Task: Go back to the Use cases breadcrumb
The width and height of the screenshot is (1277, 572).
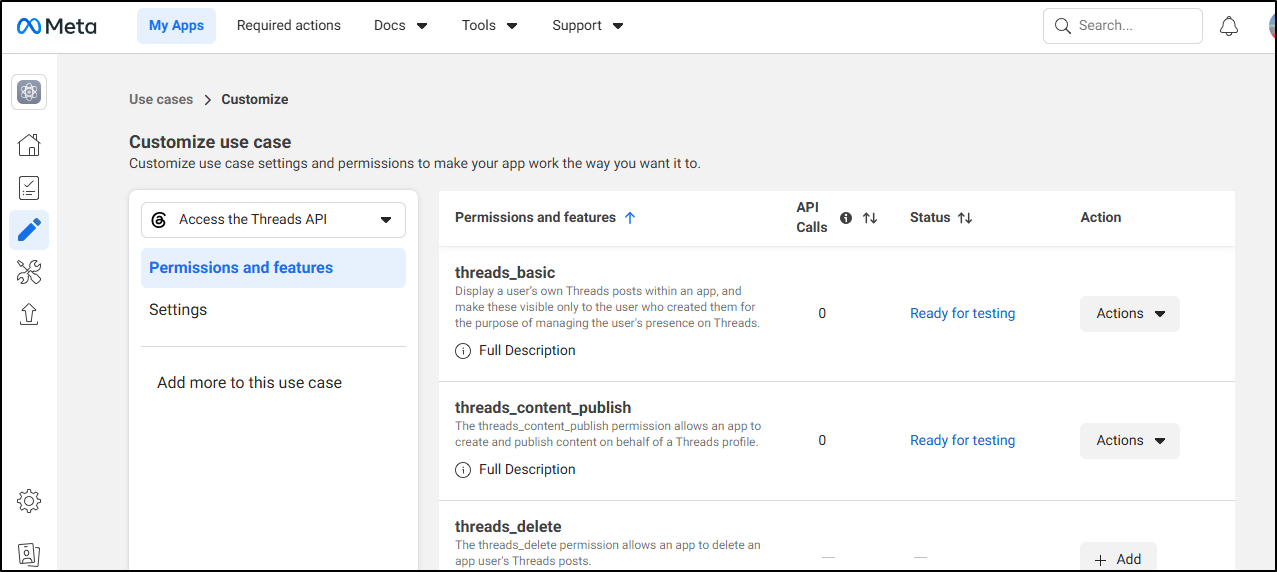Action: coord(161,99)
